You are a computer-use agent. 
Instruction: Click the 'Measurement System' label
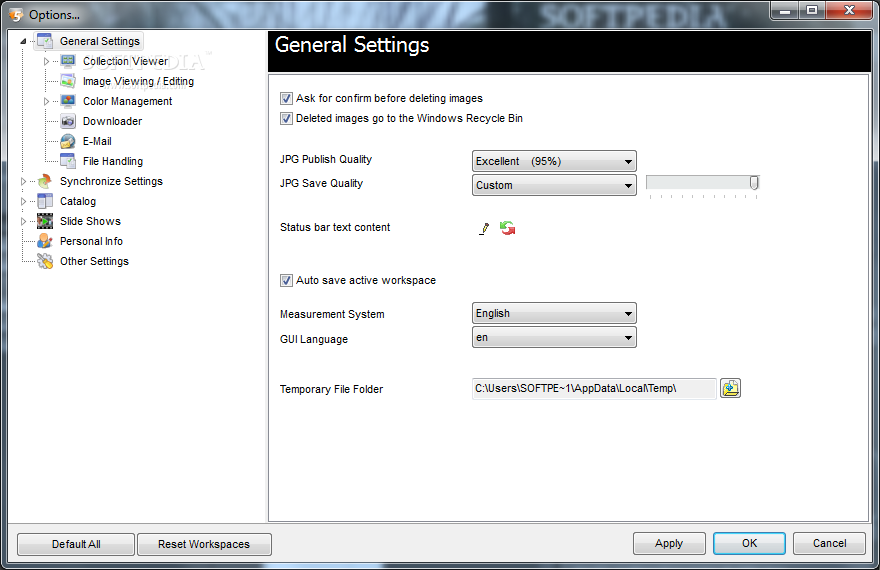pyautogui.click(x=332, y=314)
